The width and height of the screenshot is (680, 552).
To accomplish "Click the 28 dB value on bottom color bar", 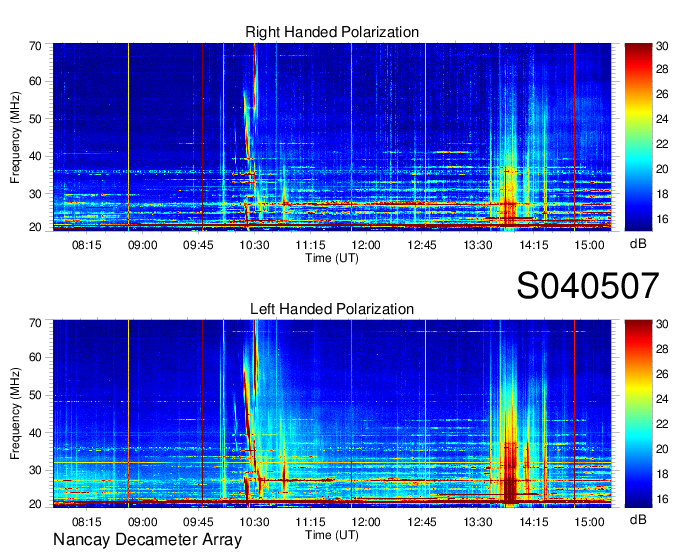I will (662, 348).
